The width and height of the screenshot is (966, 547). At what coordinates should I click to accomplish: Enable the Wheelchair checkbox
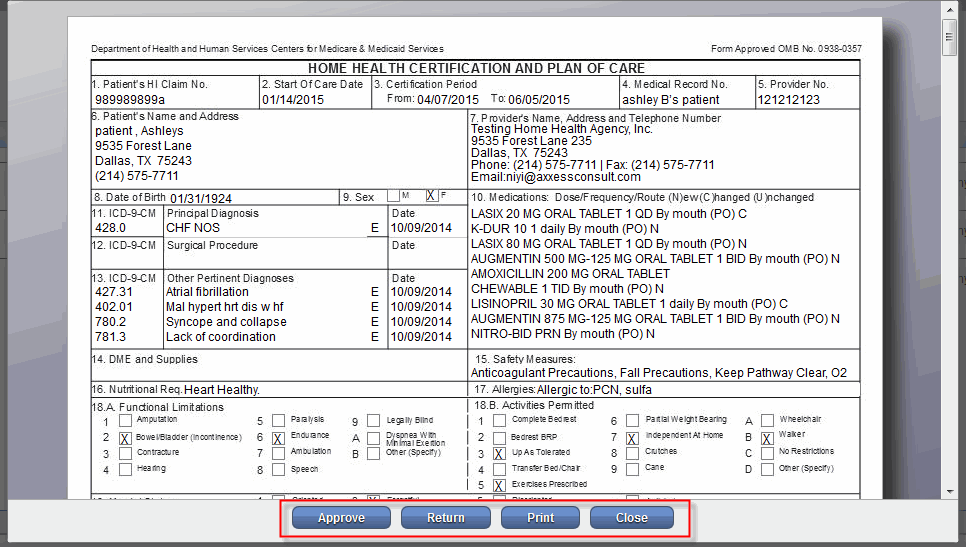coord(767,422)
